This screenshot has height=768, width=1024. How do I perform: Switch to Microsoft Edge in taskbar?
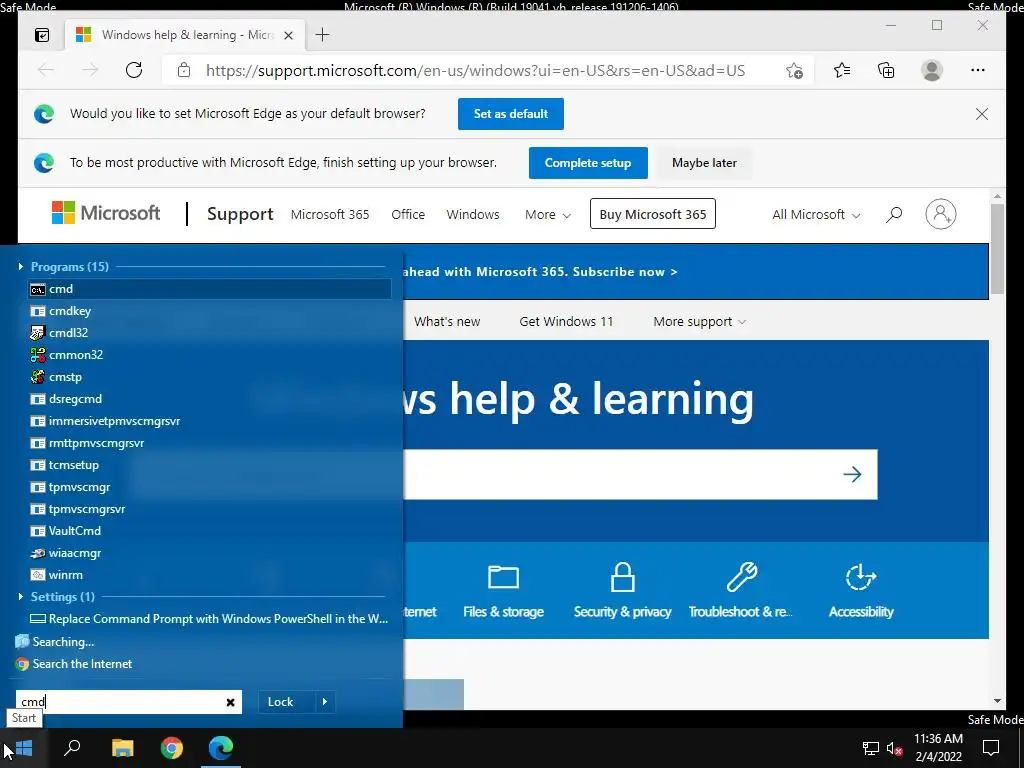click(221, 748)
